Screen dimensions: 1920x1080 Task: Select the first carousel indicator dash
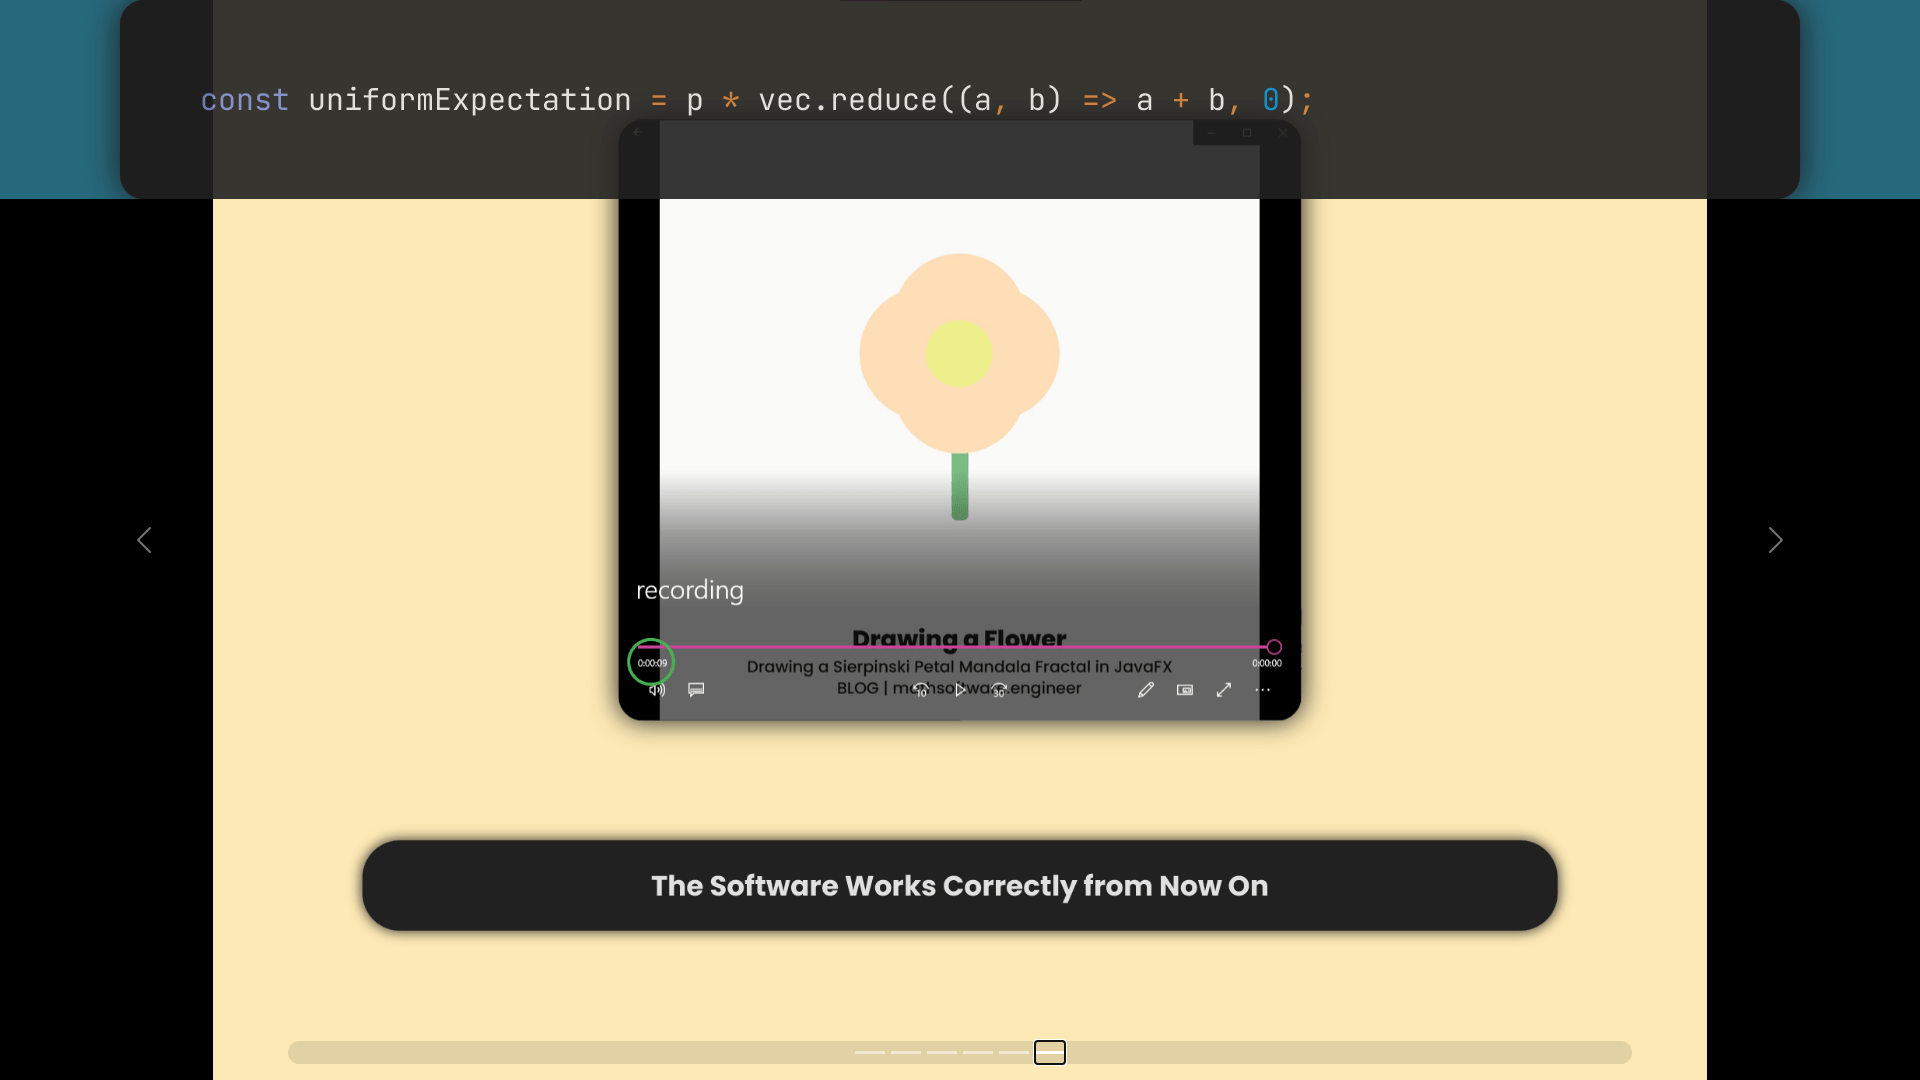[x=870, y=1052]
